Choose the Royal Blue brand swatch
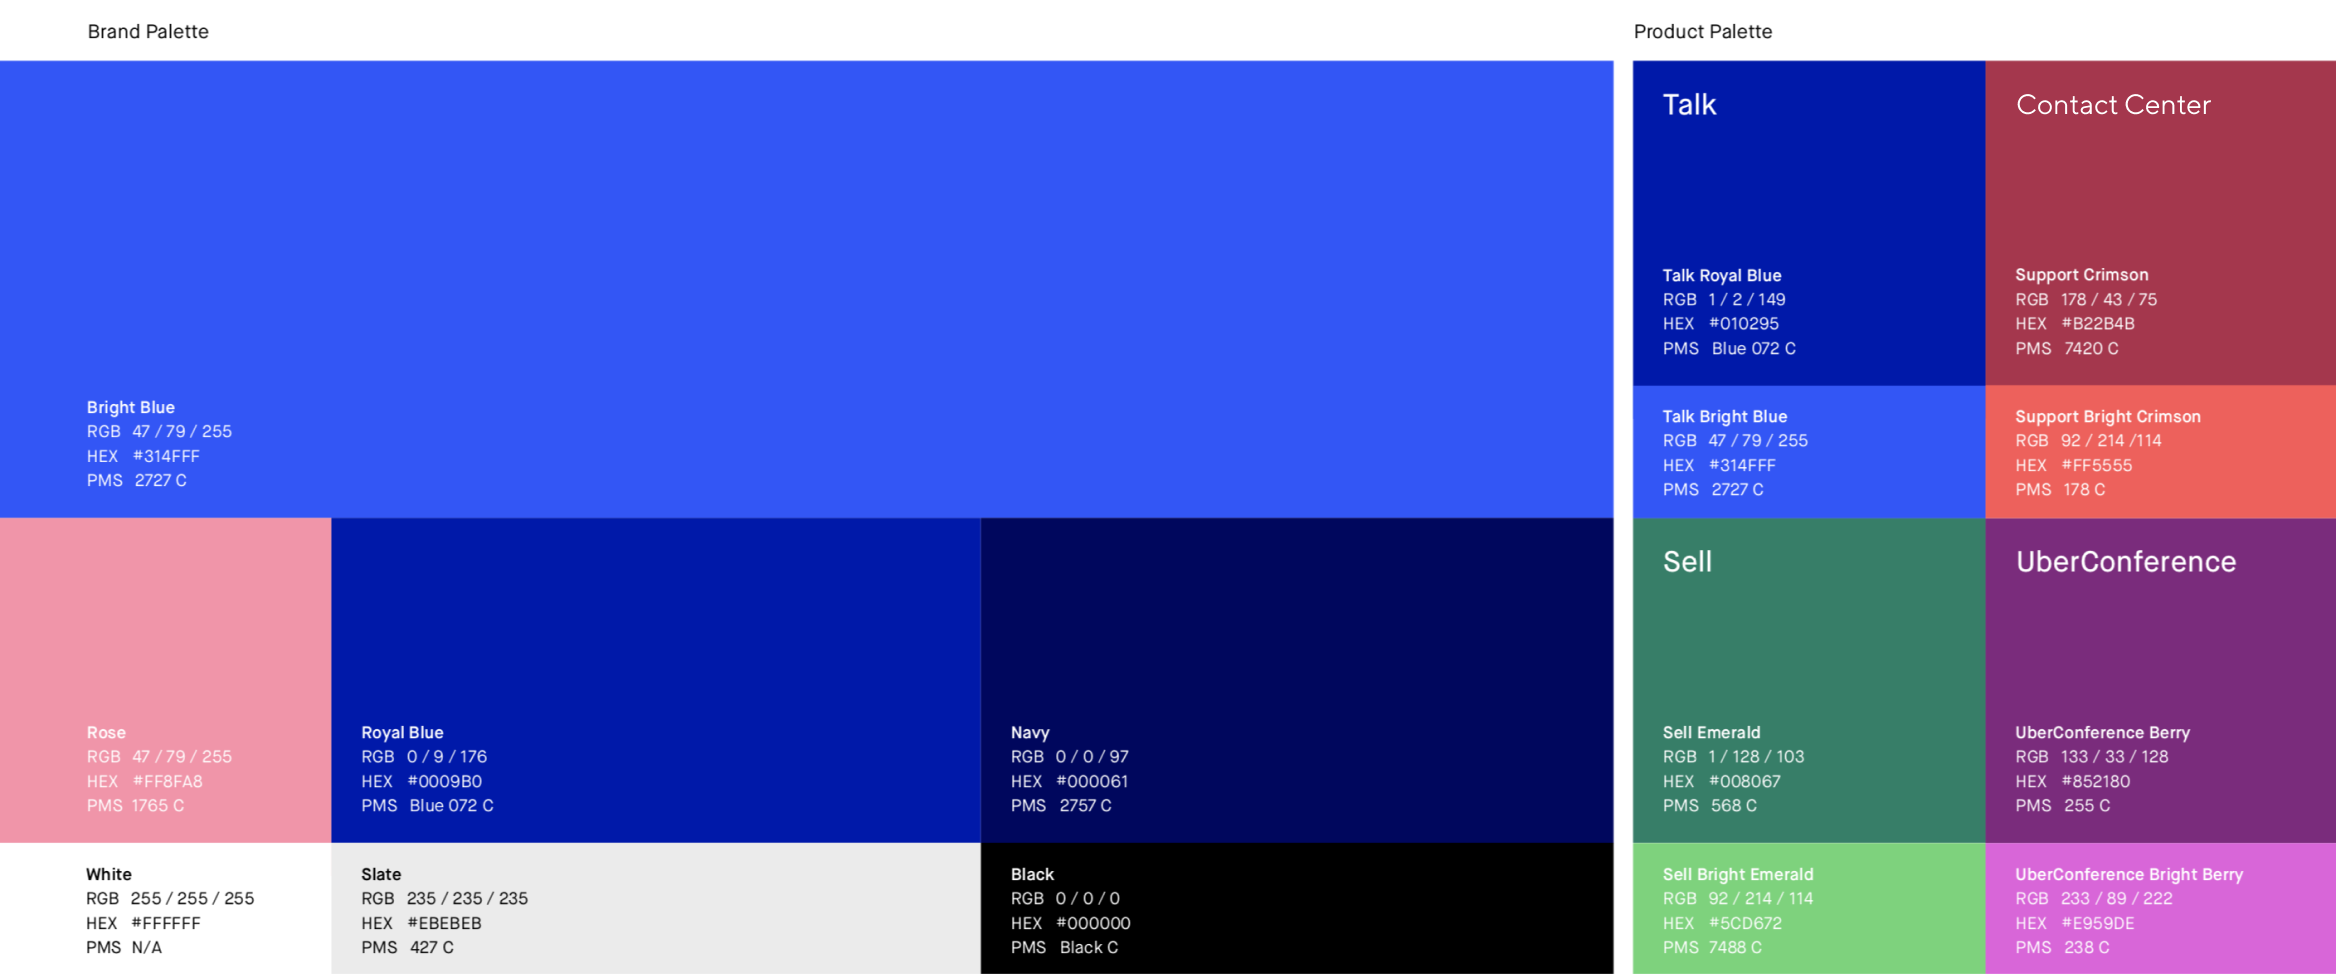Screen dimensions: 2336x974 [x=656, y=680]
